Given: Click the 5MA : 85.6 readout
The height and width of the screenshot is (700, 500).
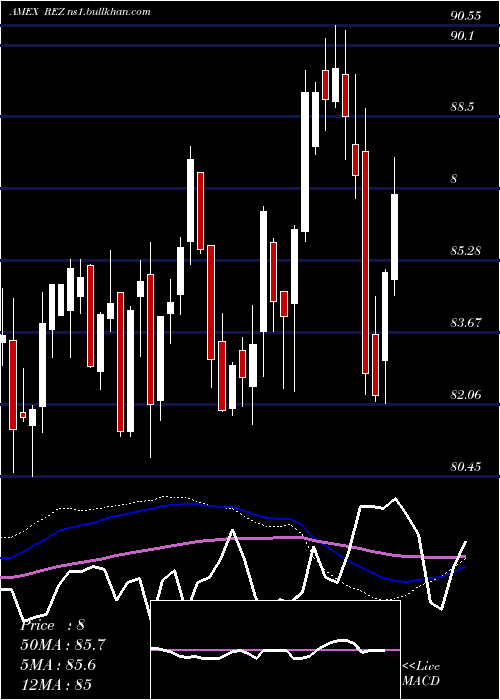Looking at the screenshot, I should (58, 664).
